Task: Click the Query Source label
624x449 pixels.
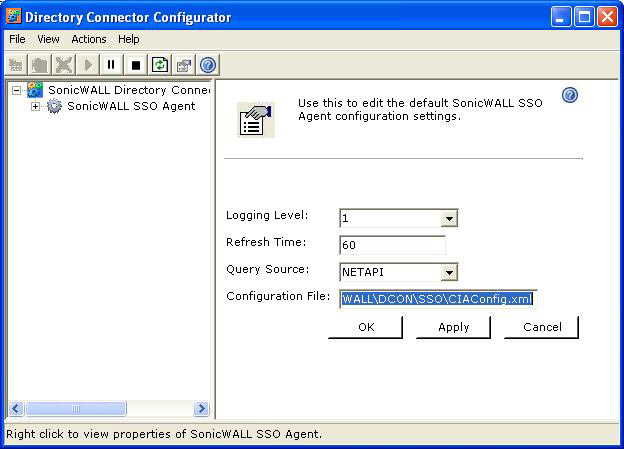Action: coord(267,269)
